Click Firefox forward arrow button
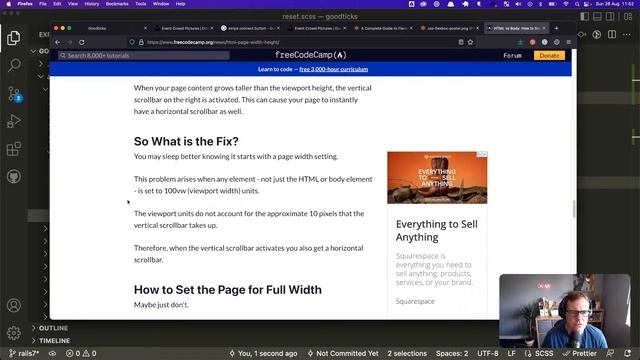640x360 pixels. (x=70, y=42)
